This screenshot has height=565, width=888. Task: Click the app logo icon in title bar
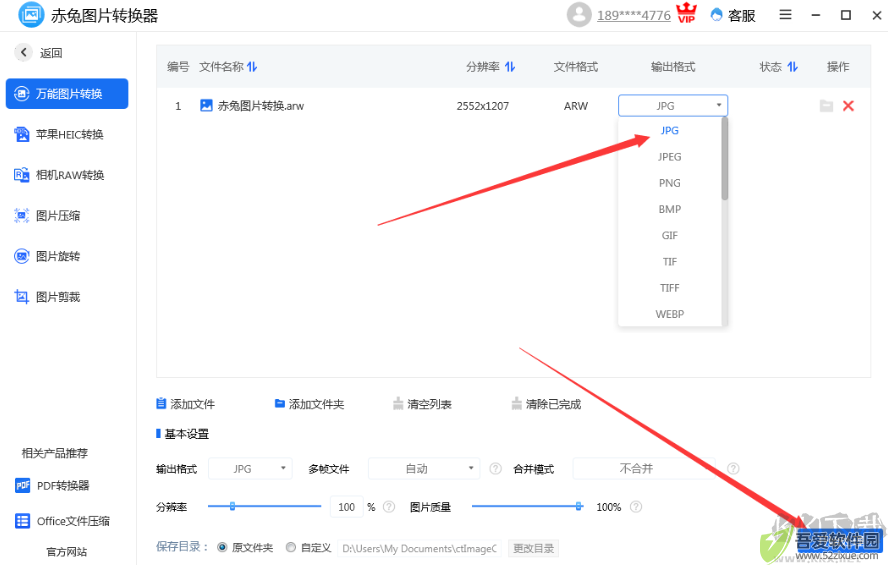[x=31, y=15]
